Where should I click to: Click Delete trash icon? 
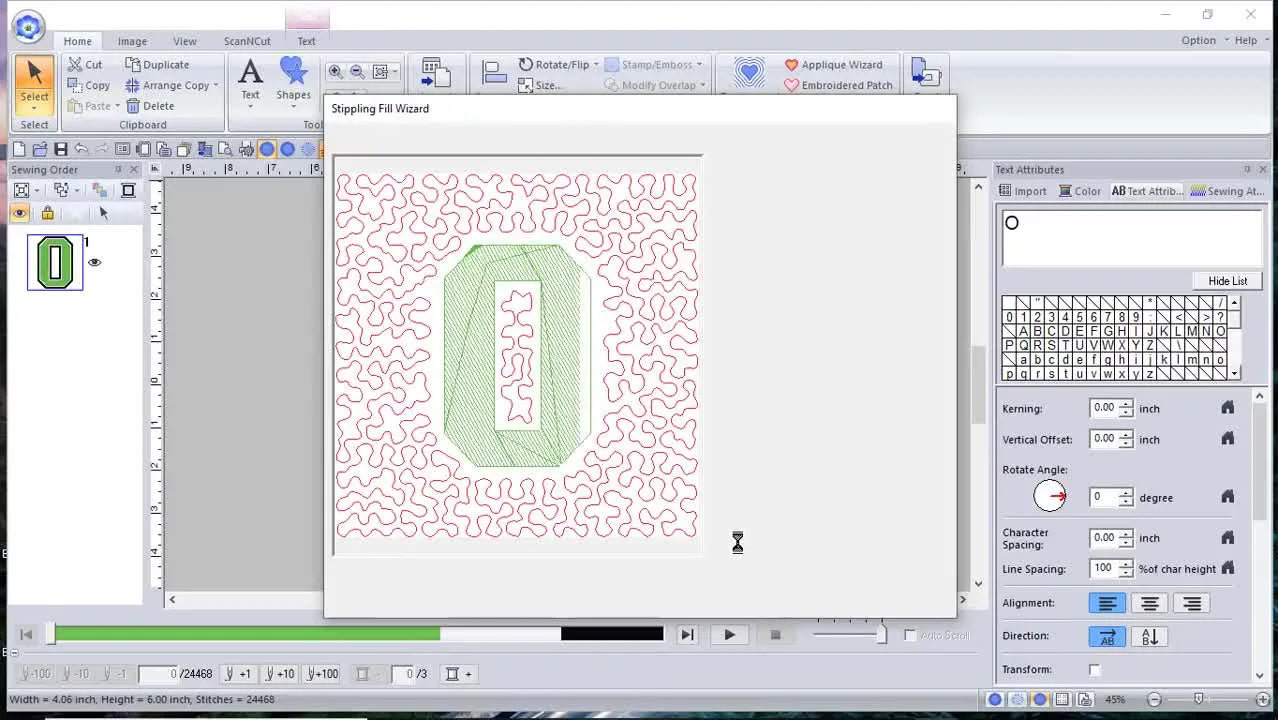(133, 105)
